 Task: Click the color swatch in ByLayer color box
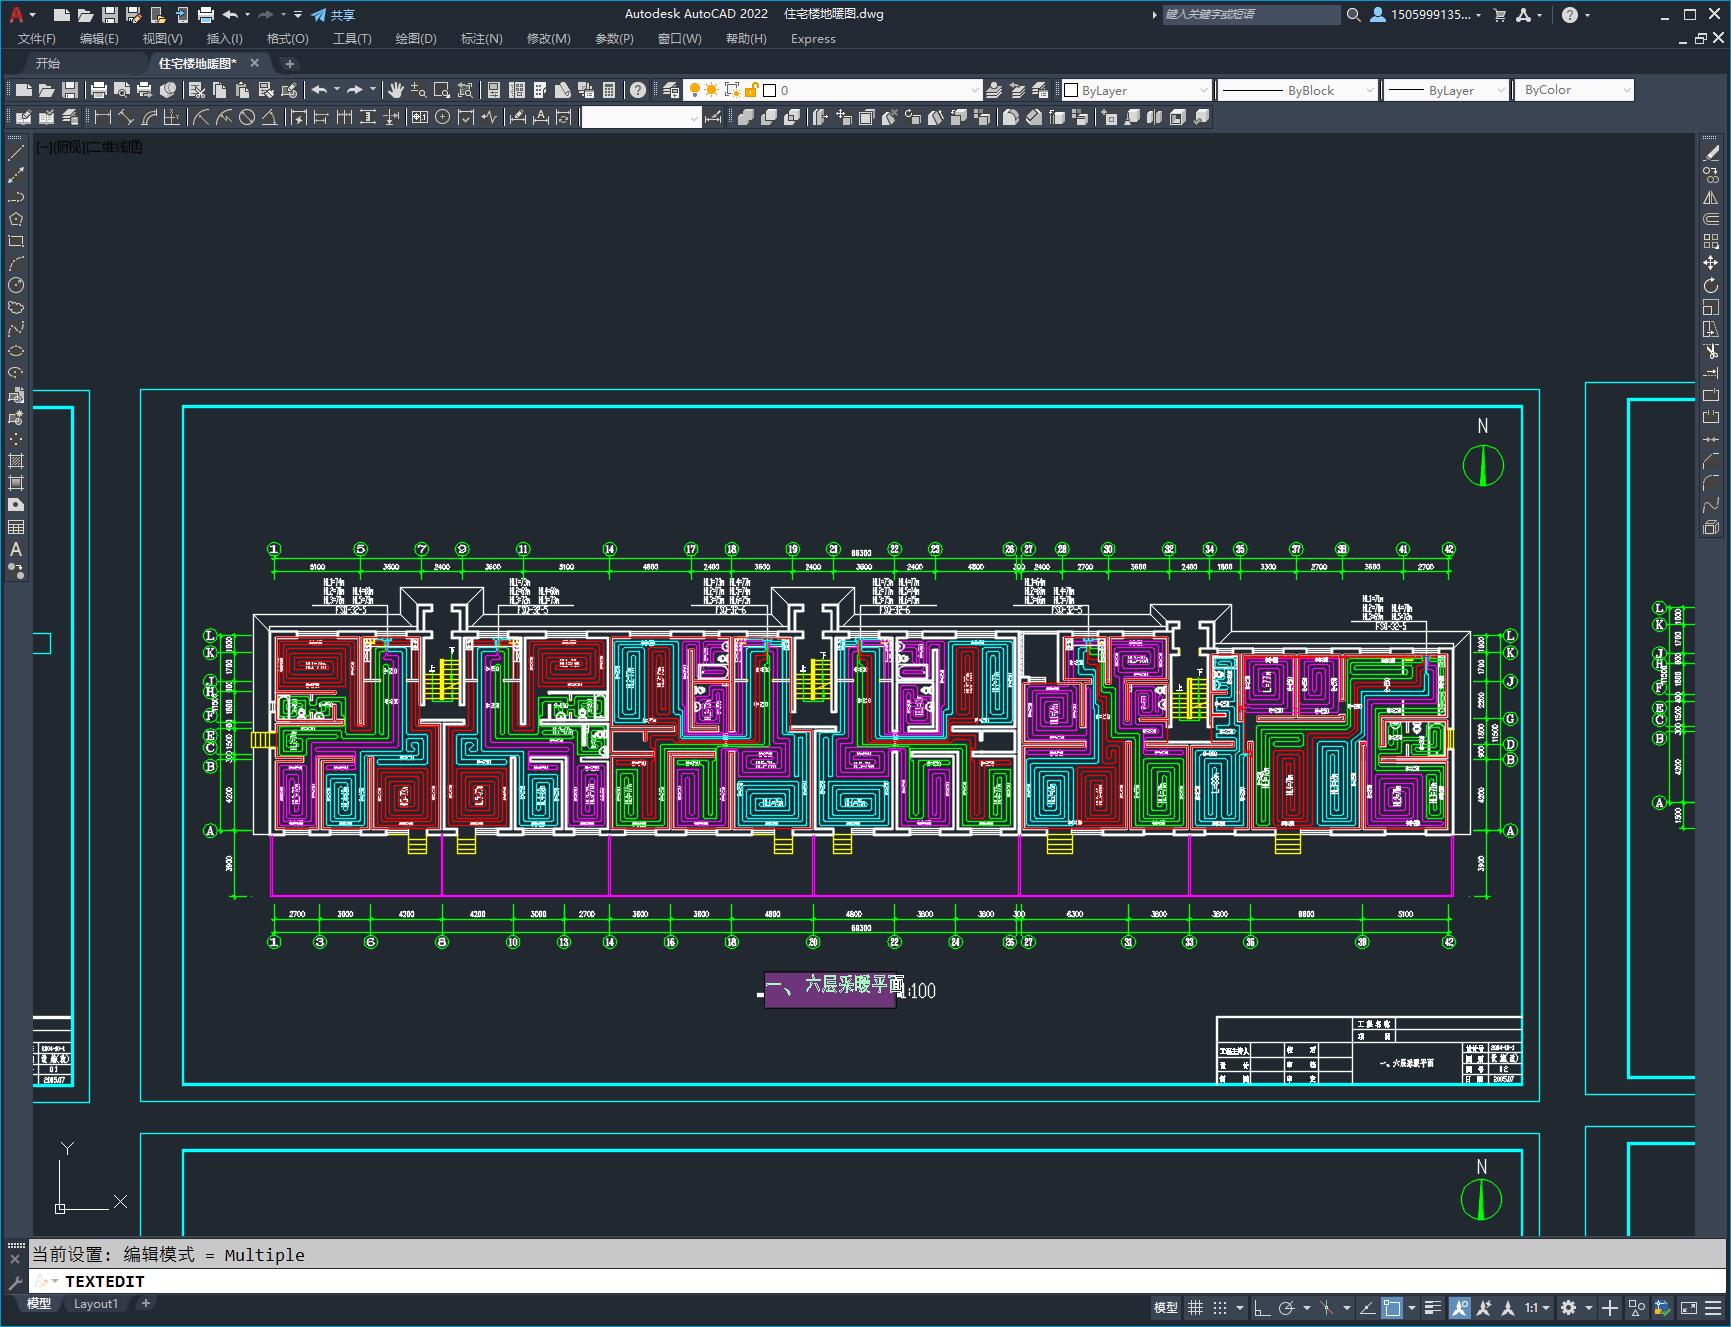(x=1071, y=90)
